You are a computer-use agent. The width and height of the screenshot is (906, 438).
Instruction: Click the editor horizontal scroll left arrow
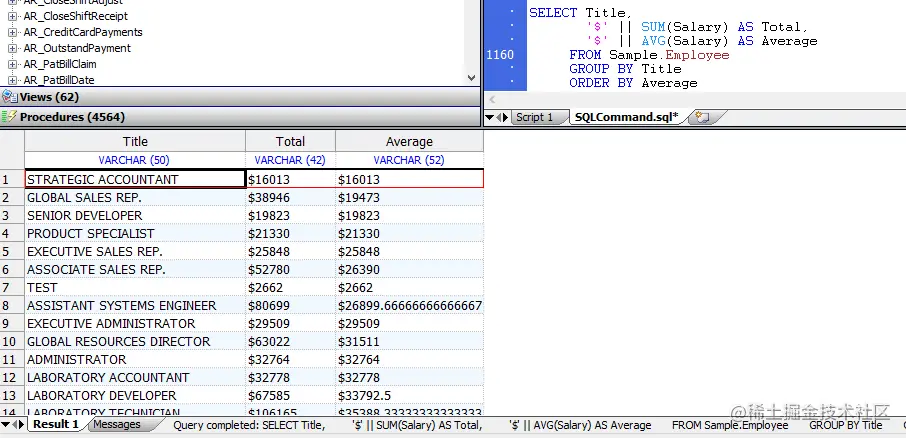click(492, 99)
